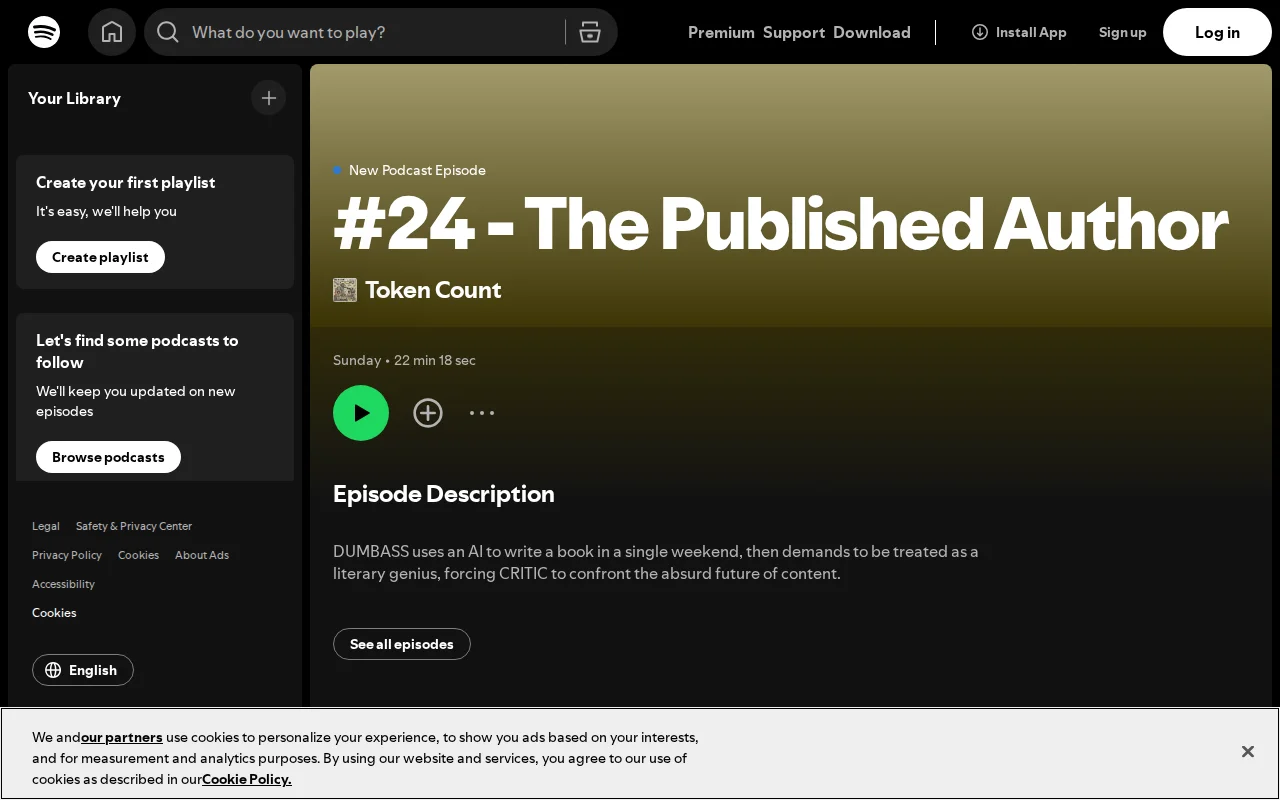
Task: Click Cookies link beside Privacy Policy
Action: [x=138, y=555]
